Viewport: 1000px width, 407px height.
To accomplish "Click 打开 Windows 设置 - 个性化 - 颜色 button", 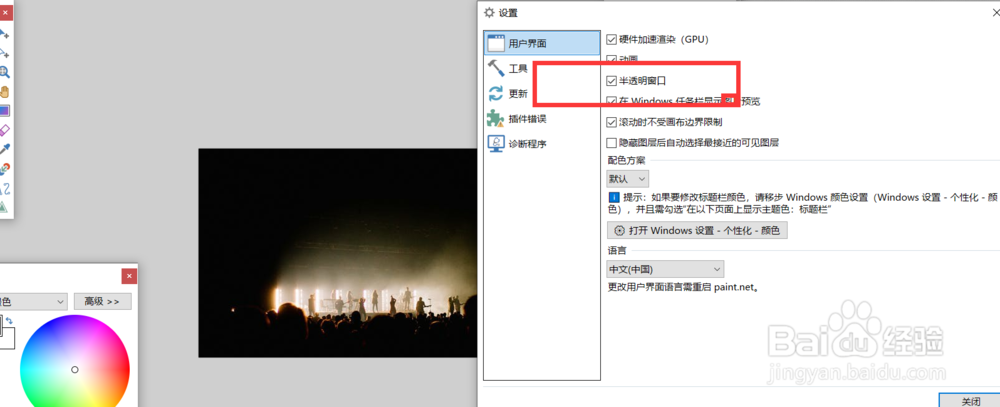I will (x=697, y=230).
